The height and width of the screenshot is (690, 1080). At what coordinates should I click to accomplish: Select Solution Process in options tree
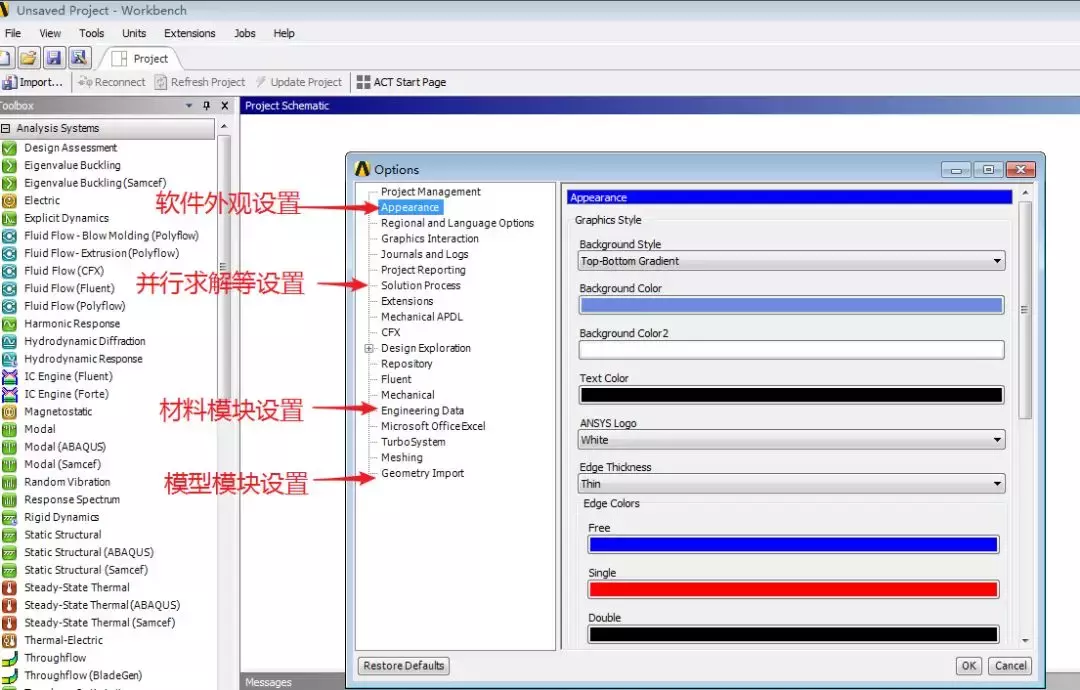(x=421, y=285)
